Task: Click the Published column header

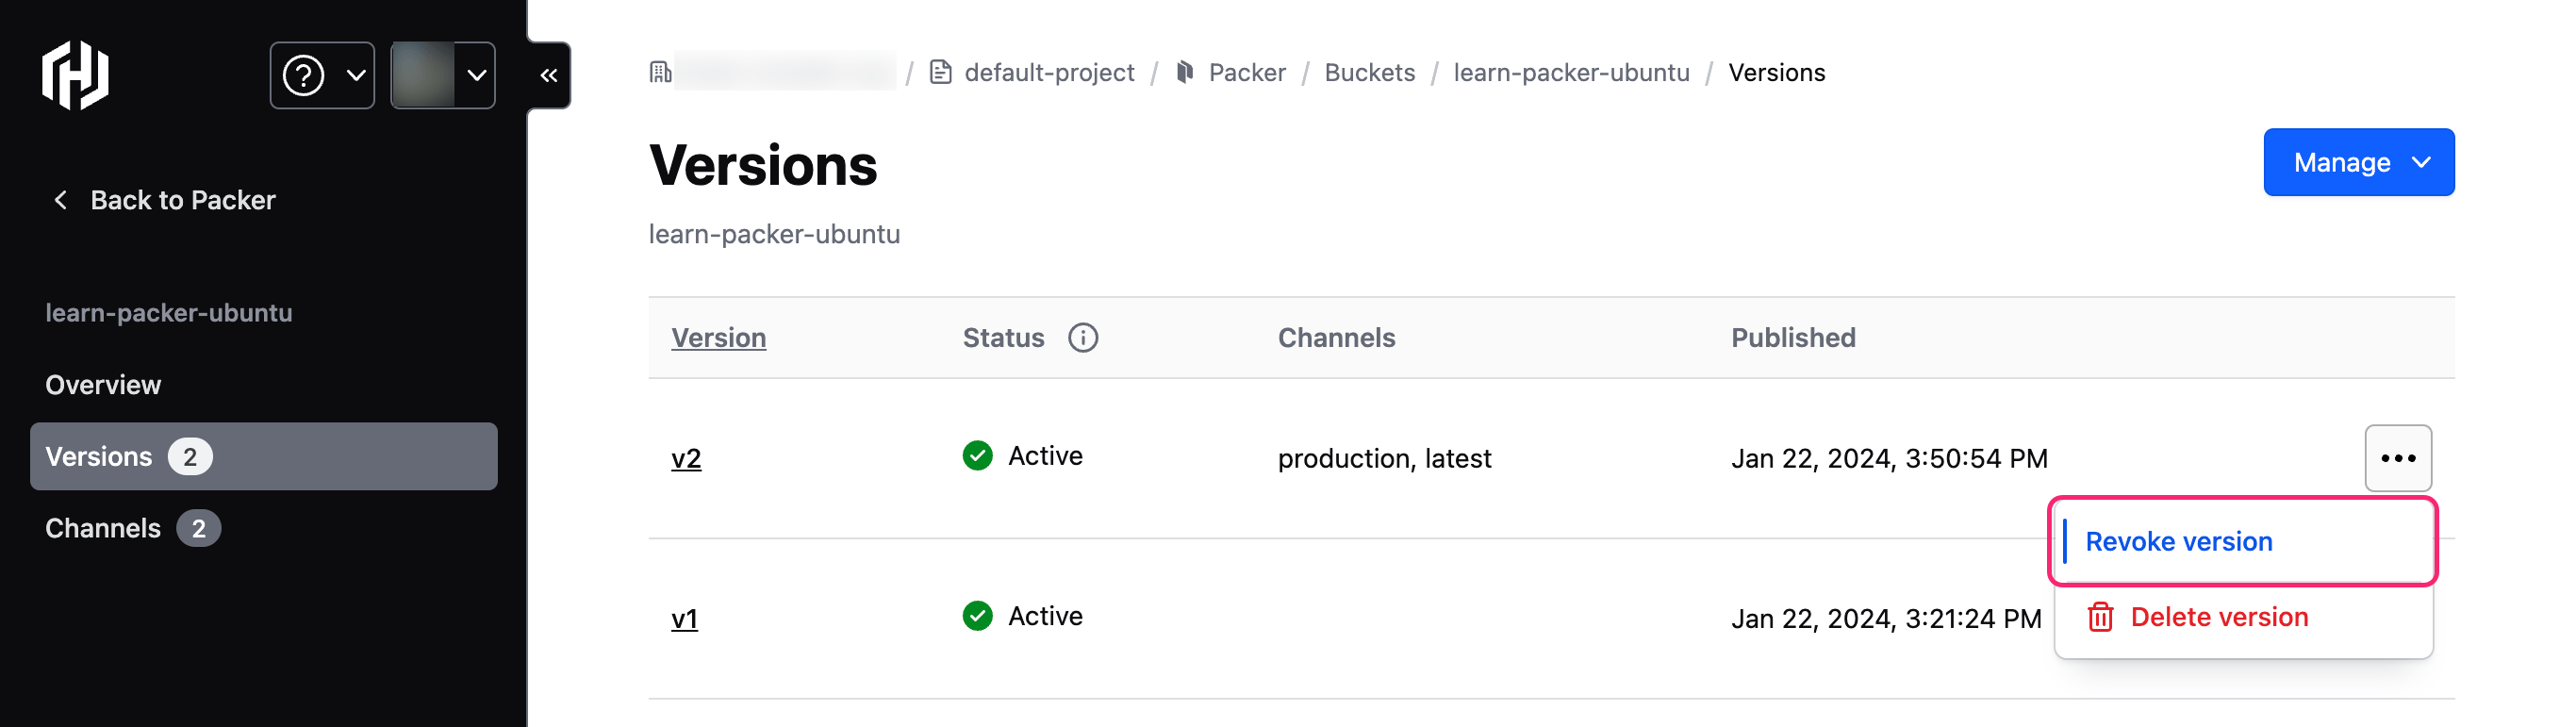Action: click(x=1793, y=338)
